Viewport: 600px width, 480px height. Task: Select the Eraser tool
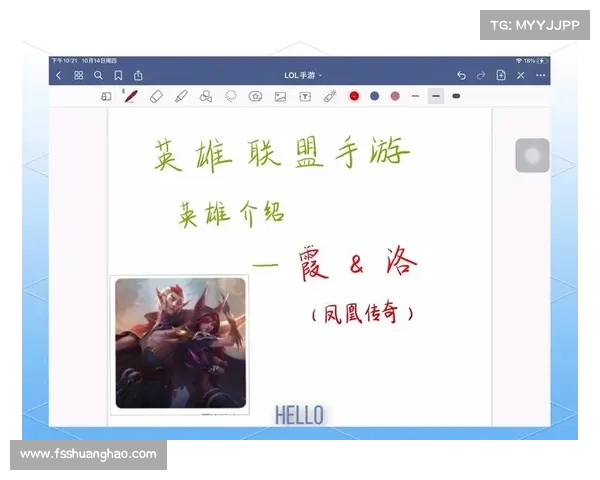click(x=156, y=96)
